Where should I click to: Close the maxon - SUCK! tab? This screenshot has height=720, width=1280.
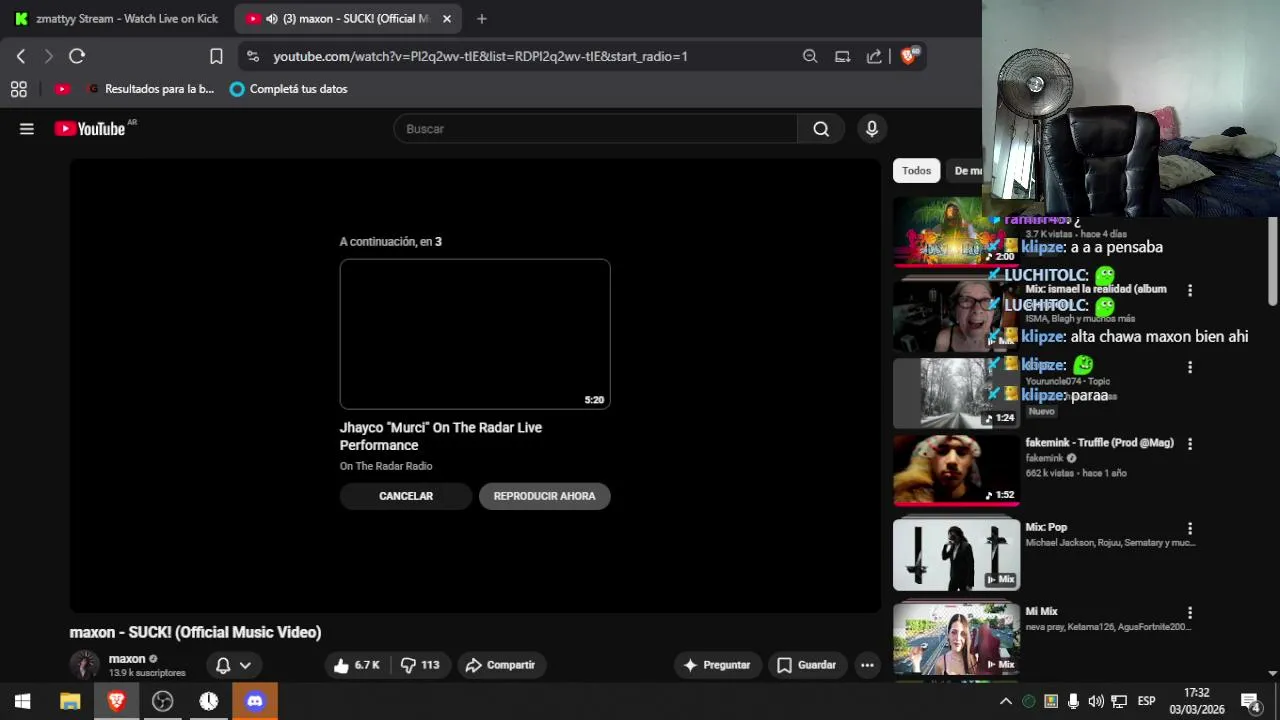tap(447, 19)
